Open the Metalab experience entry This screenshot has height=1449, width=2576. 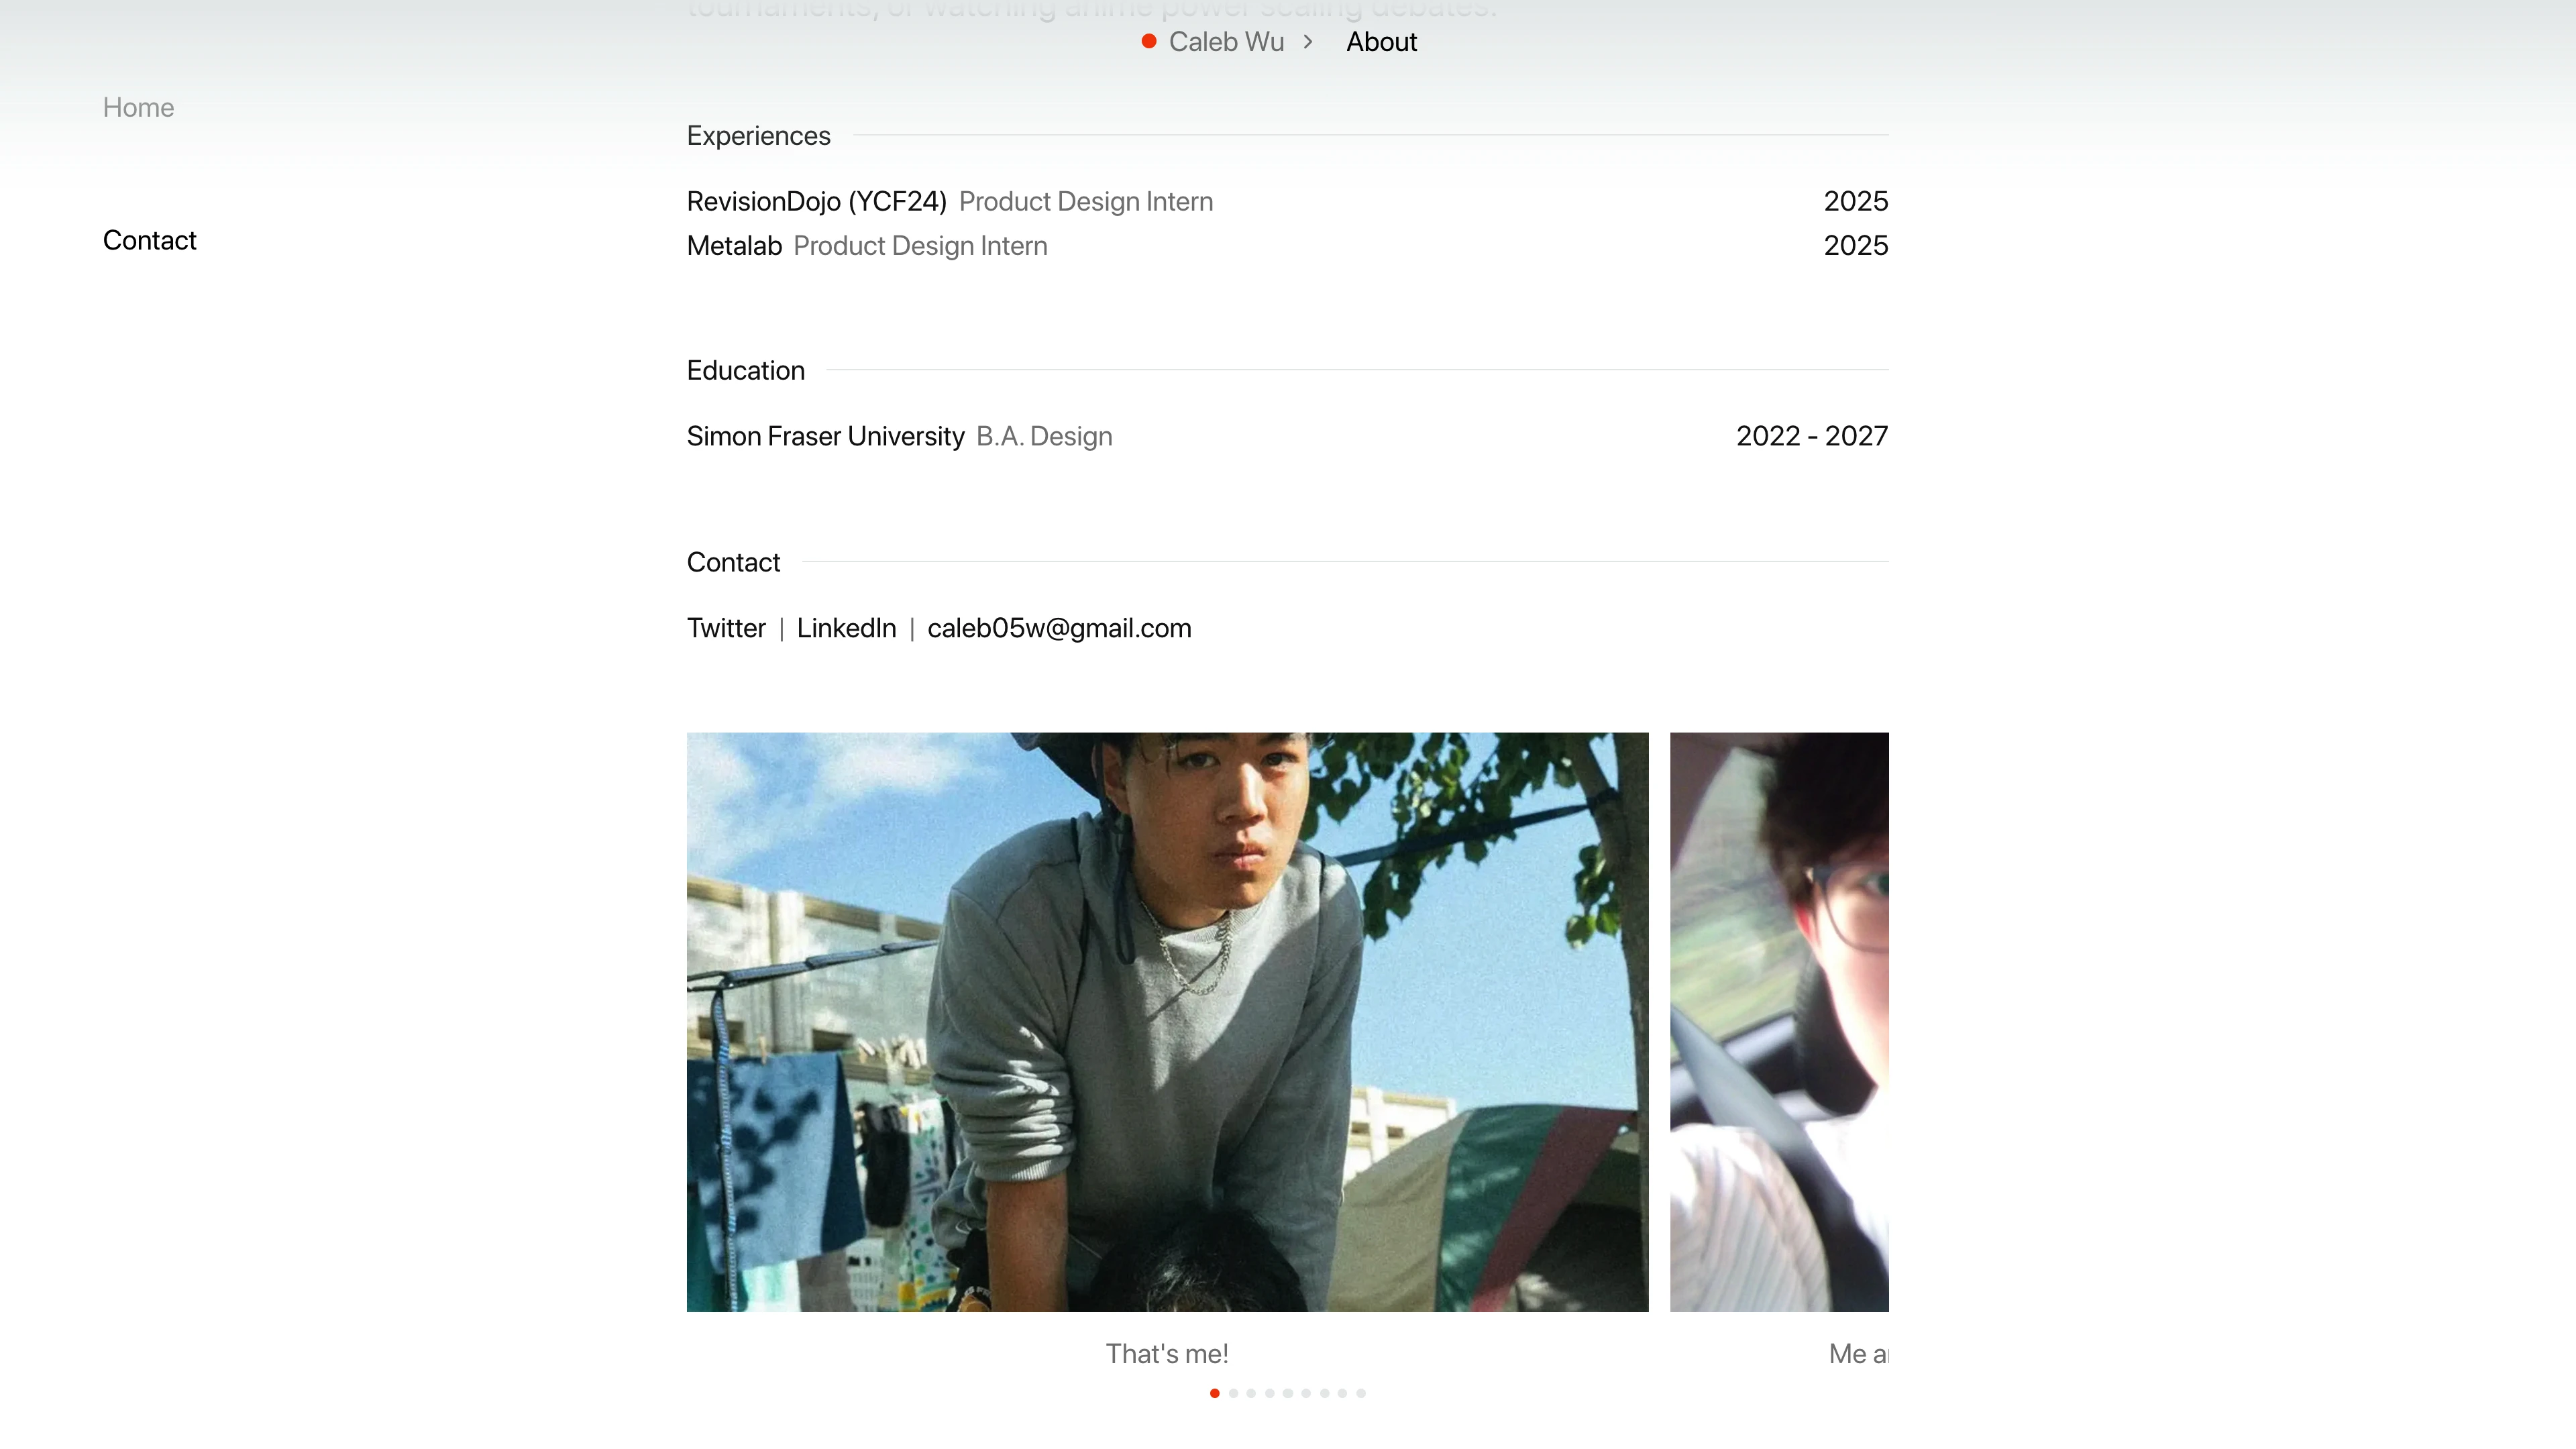tap(734, 246)
